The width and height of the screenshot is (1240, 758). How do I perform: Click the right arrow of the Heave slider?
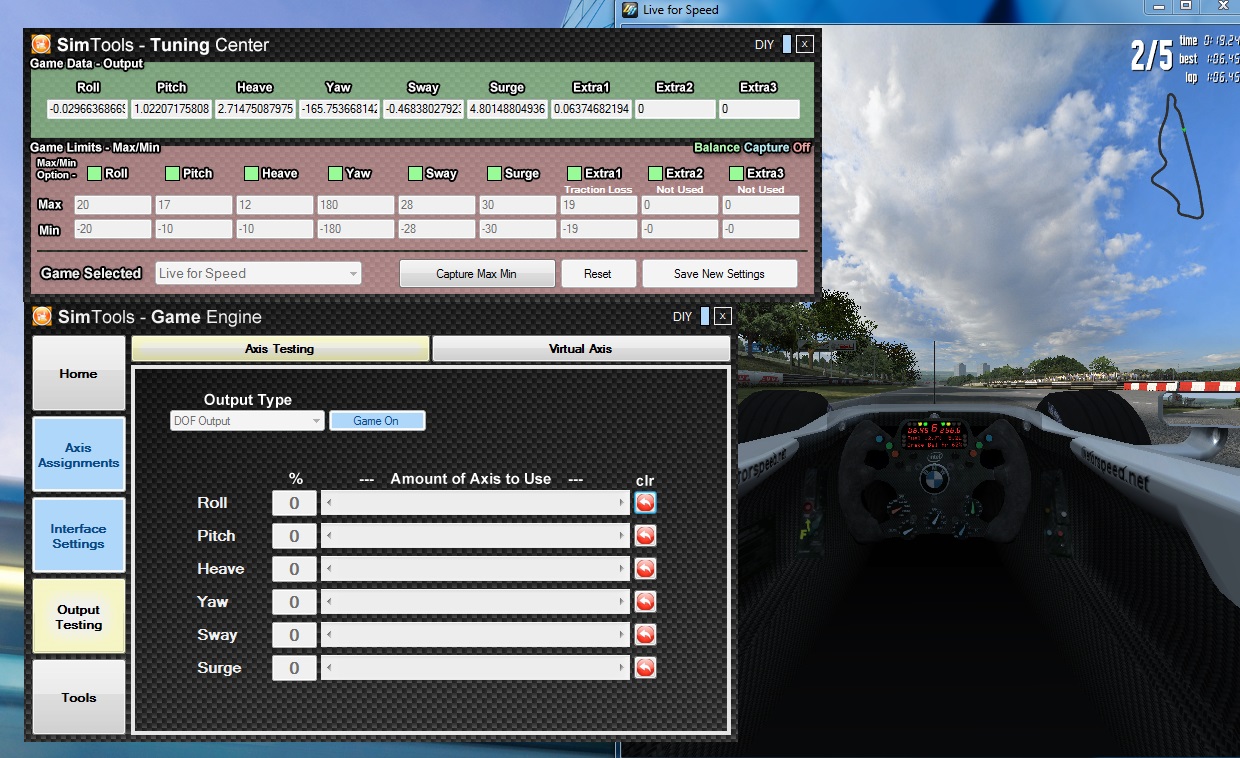(623, 569)
